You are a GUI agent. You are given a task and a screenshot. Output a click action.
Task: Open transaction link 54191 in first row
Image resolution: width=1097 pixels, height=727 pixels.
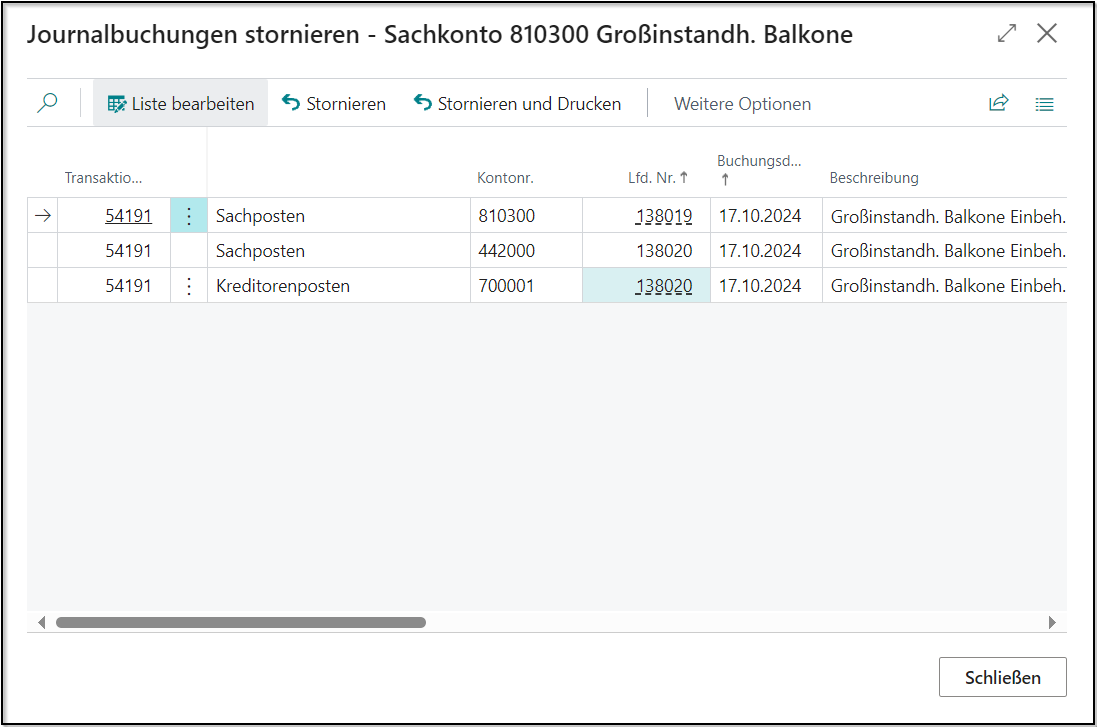click(x=128, y=216)
